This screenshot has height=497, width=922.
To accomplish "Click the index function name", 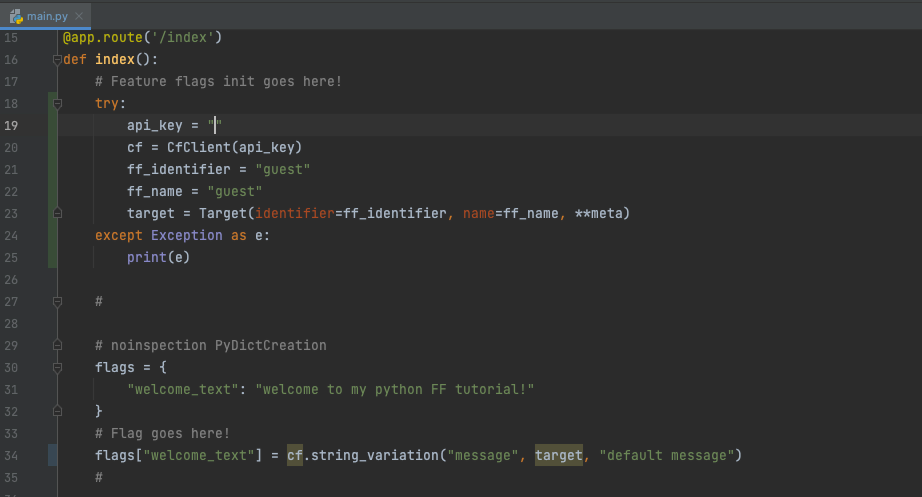I will pos(115,59).
